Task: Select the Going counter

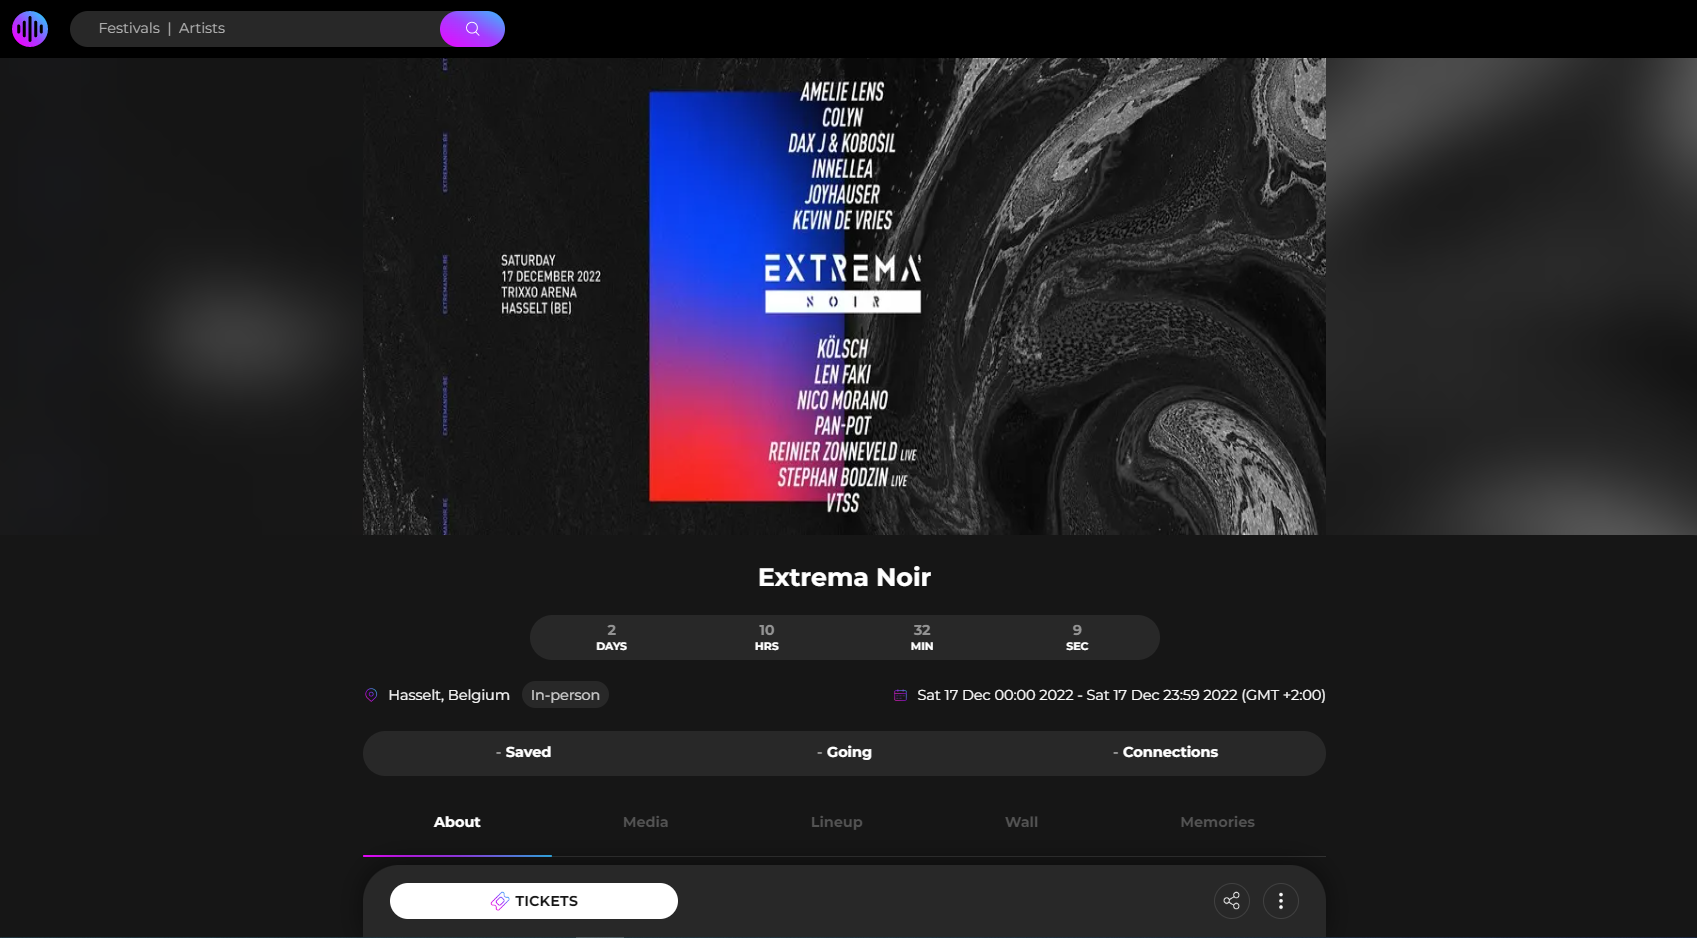Action: pos(844,752)
